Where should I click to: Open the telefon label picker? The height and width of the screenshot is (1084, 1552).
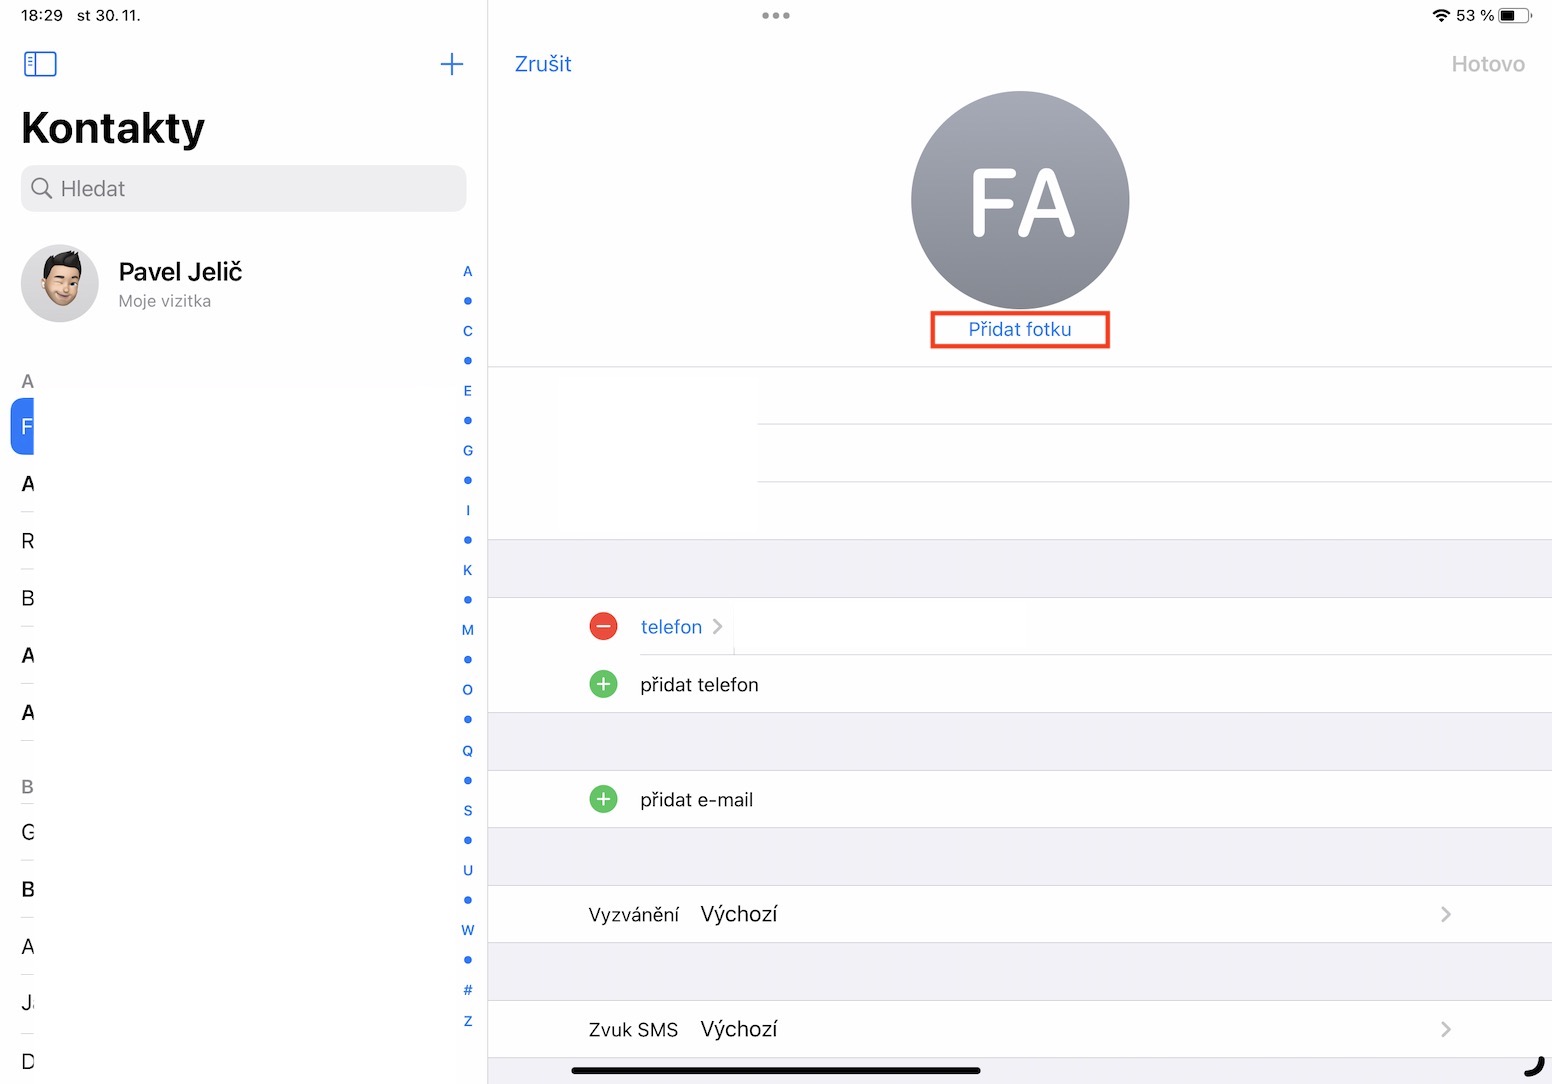click(x=681, y=627)
